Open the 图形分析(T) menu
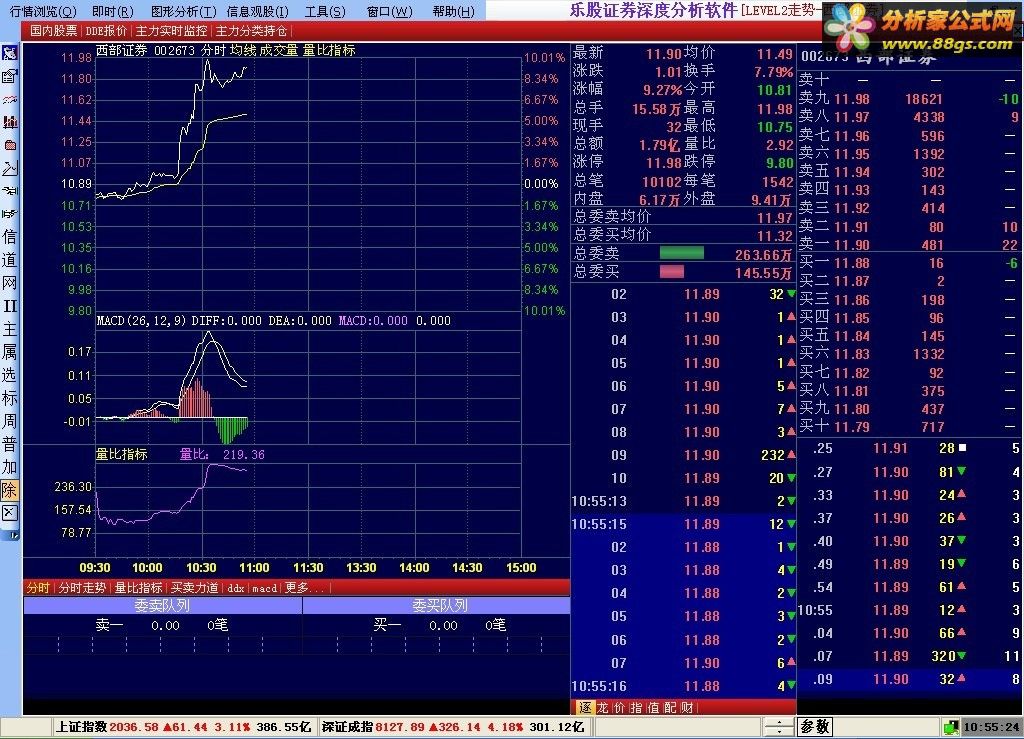 pos(184,11)
